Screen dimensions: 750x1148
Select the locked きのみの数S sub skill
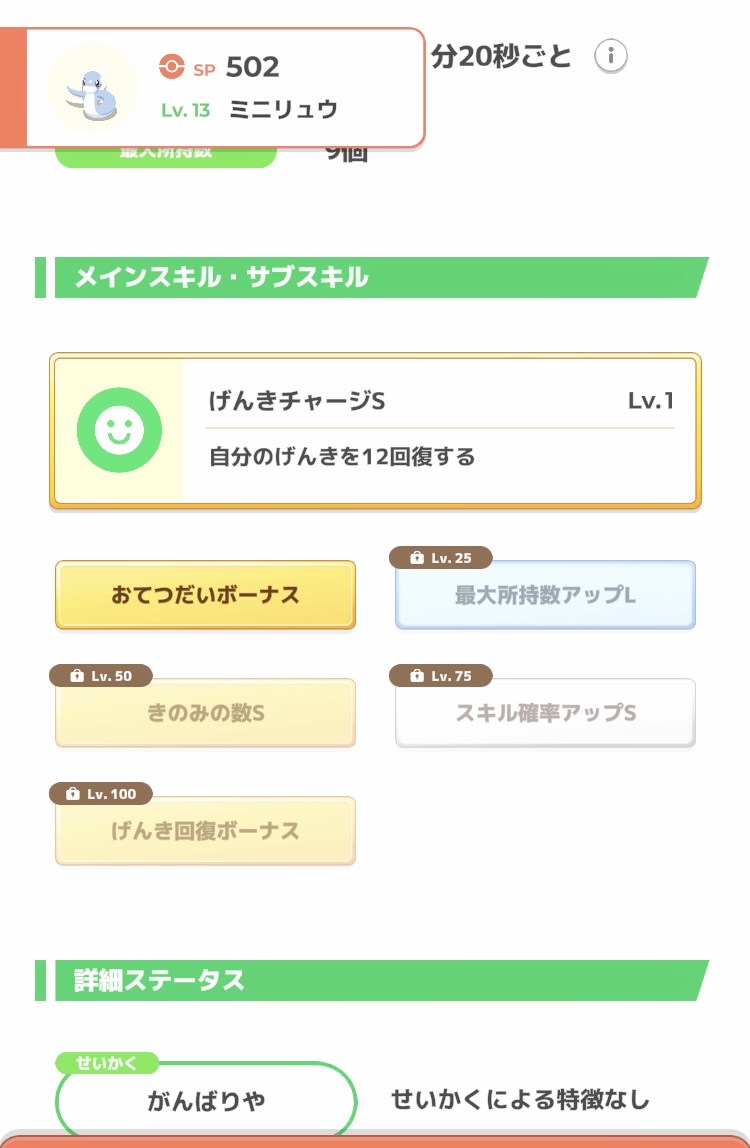click(205, 712)
